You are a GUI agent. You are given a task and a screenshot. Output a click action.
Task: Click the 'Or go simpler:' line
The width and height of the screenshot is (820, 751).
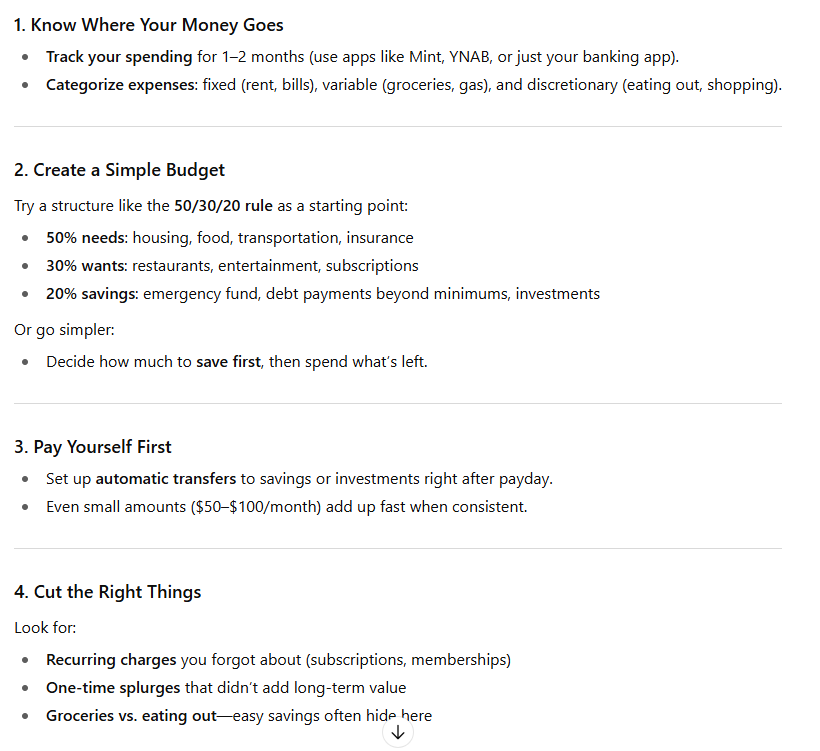tap(64, 330)
